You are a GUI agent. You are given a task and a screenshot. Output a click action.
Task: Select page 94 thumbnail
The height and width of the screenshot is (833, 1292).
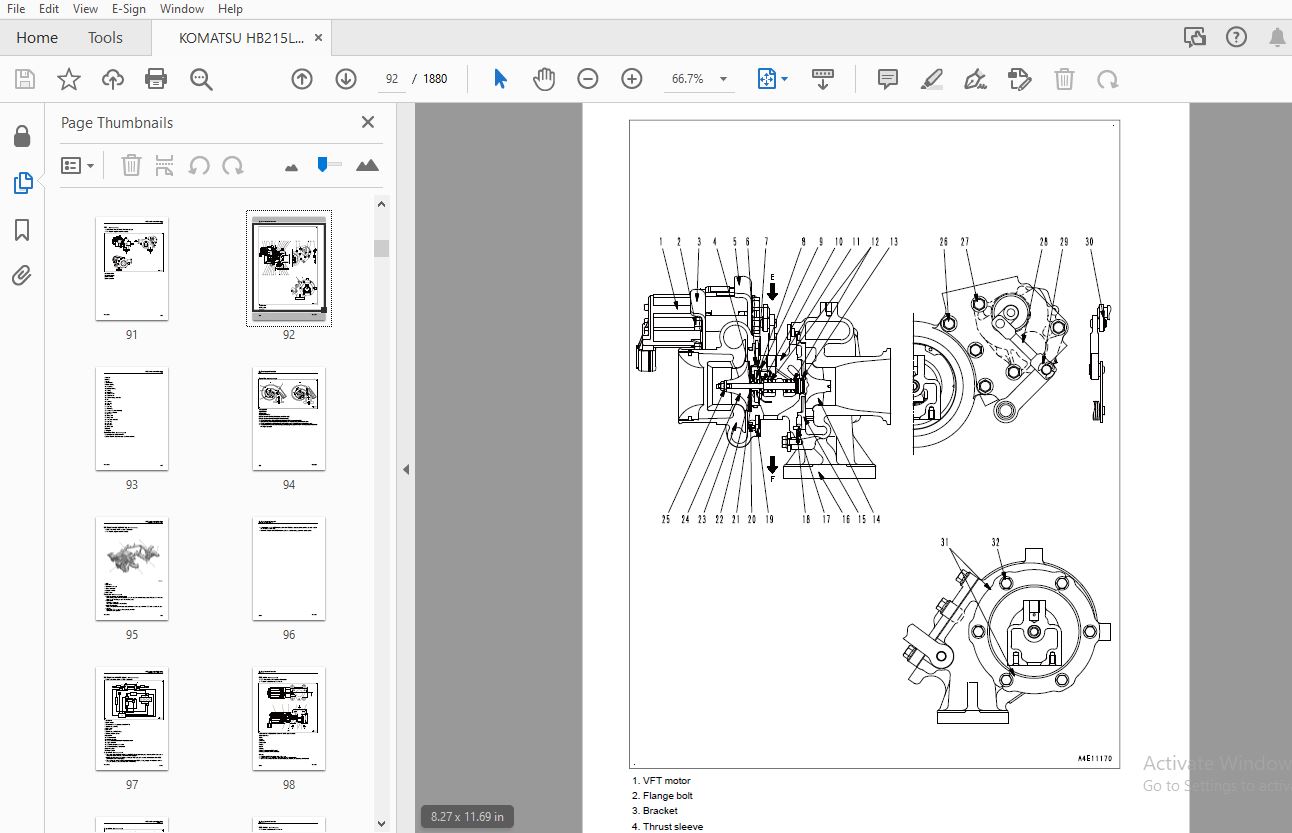(x=289, y=418)
